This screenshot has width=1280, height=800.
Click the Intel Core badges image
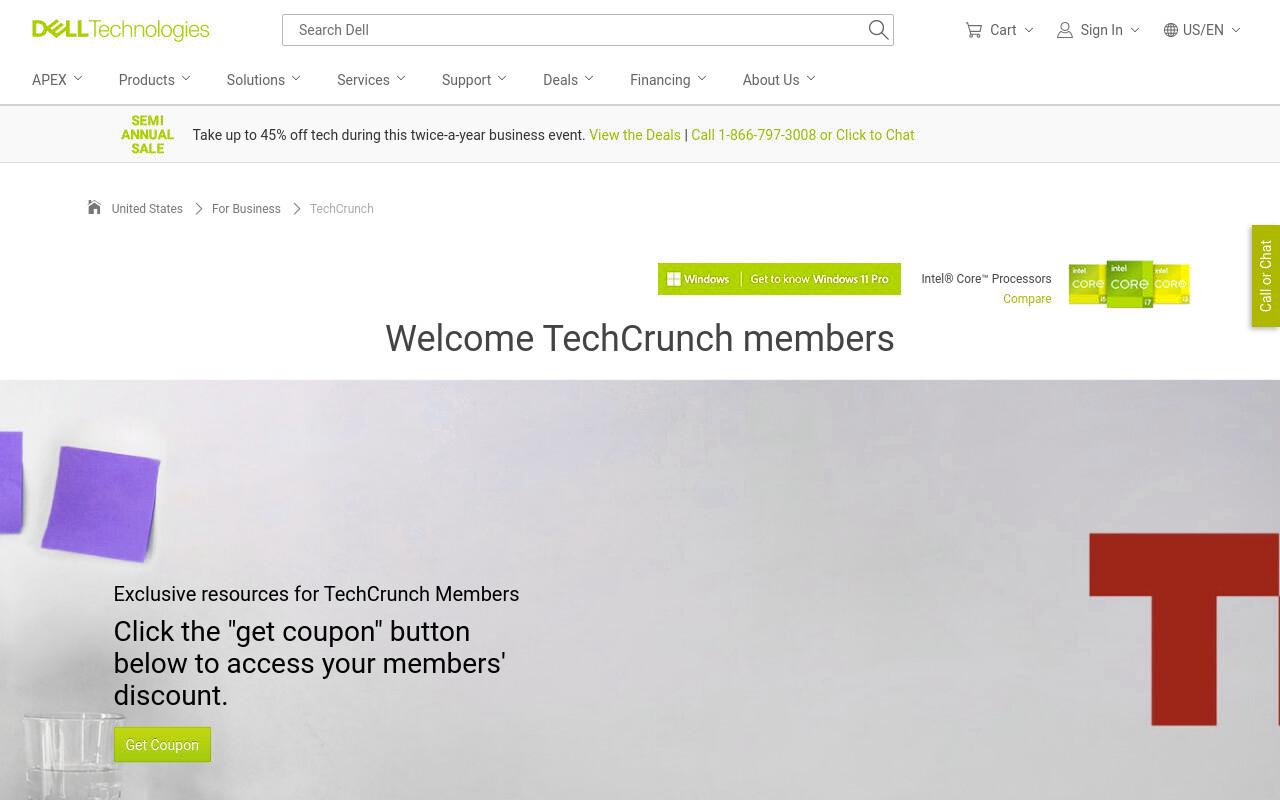coord(1129,284)
